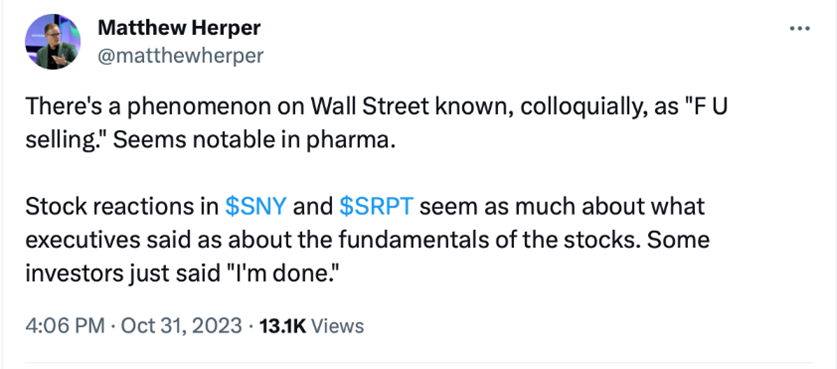Click the 4:06 PM timestamp
837x369 pixels.
(x=65, y=326)
